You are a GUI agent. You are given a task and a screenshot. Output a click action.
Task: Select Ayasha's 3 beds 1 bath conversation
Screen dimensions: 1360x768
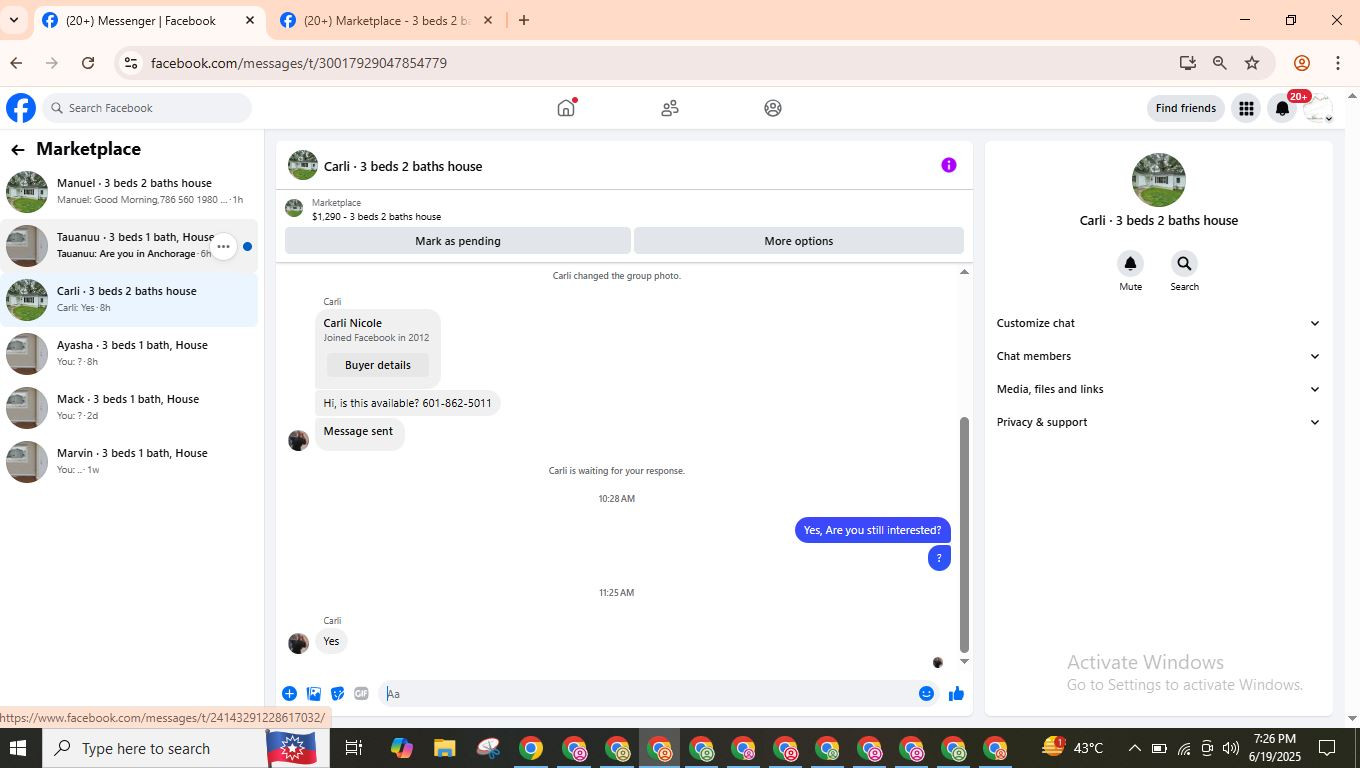point(129,353)
